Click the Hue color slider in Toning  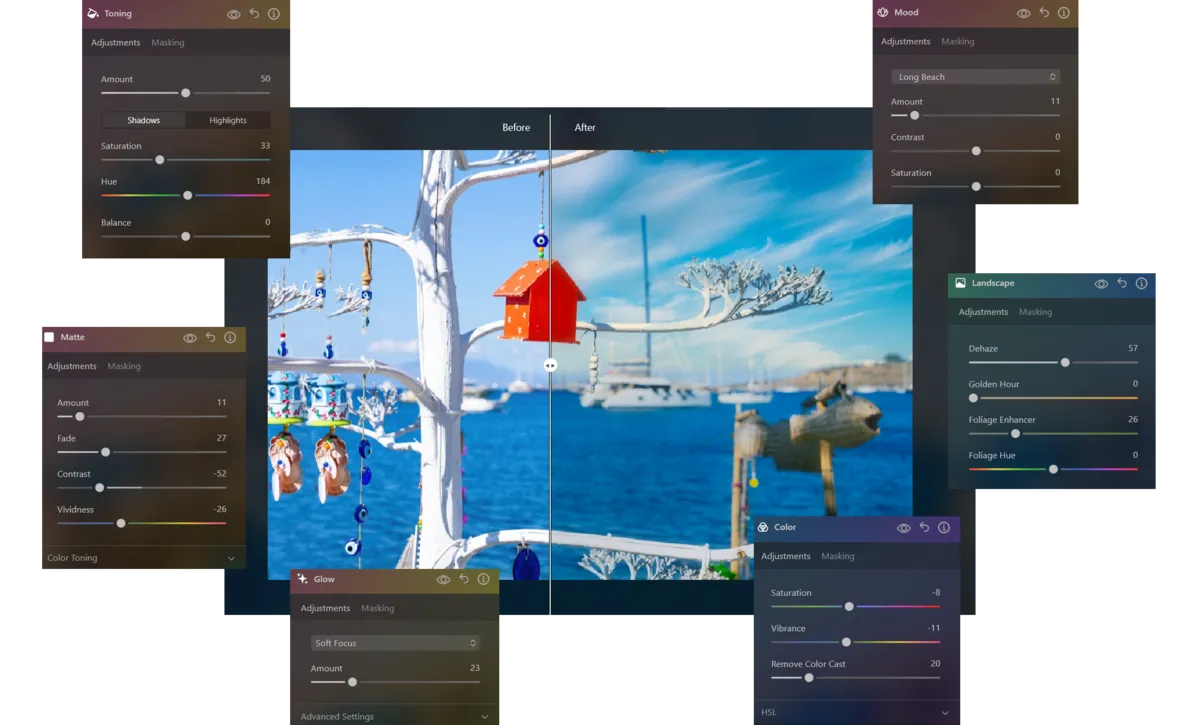coord(185,195)
